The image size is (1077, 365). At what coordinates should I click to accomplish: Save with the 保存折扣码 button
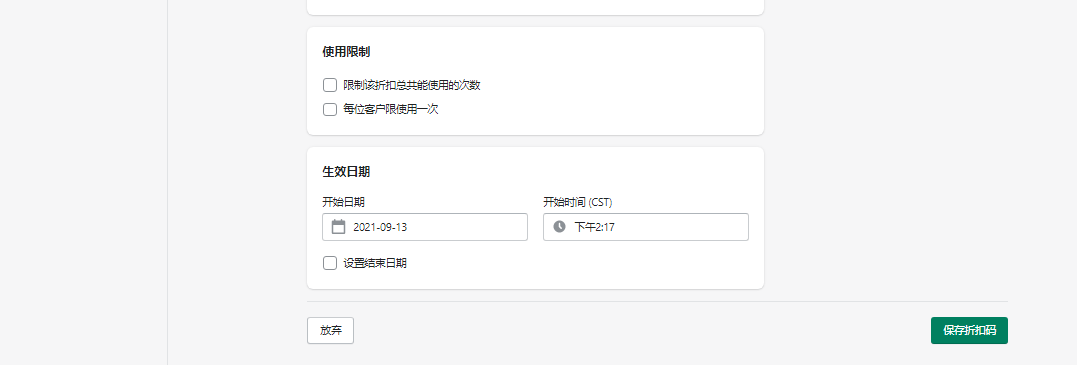pyautogui.click(x=969, y=331)
